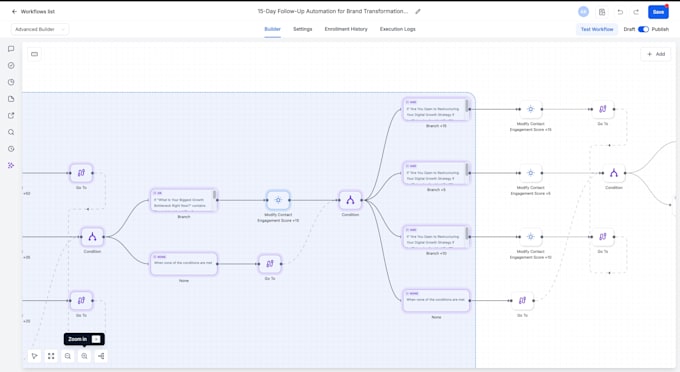Click the zoom out magnifier icon

[x=68, y=356]
